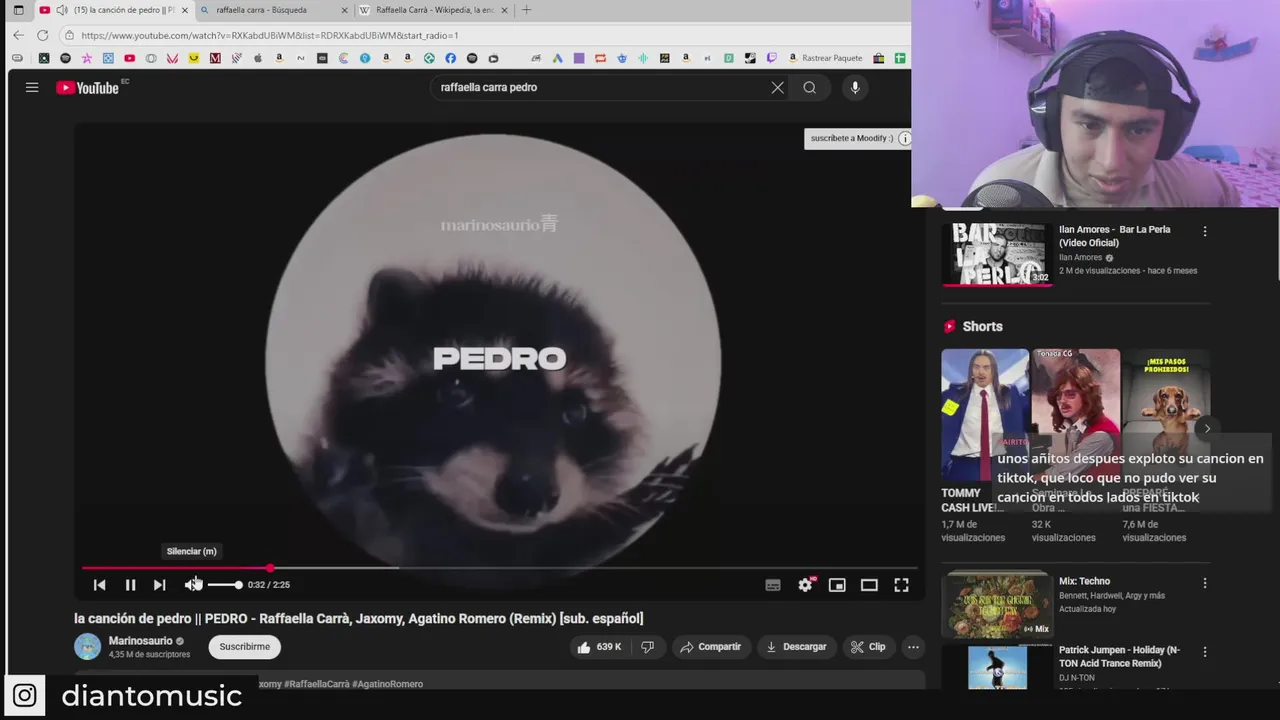Dislike the video
Viewport: 1280px width, 720px height.
647,647
